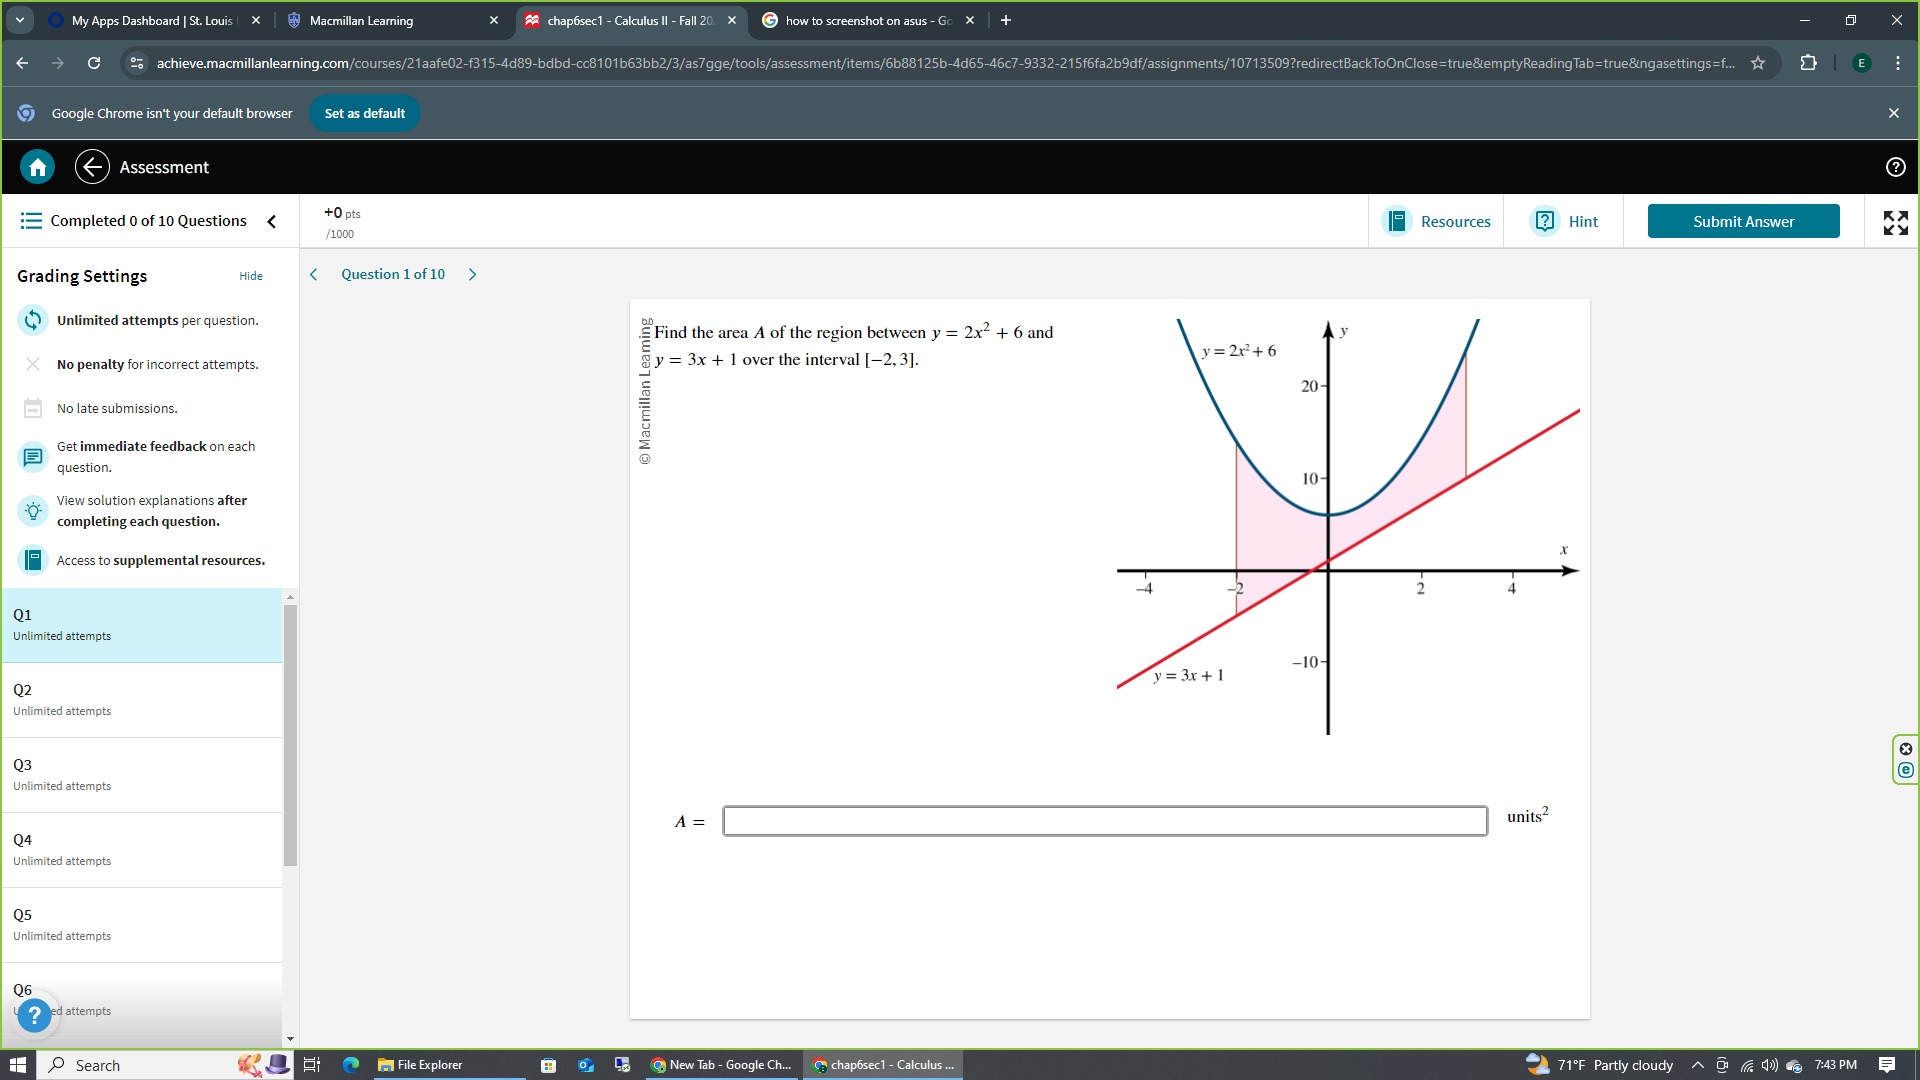
Task: Submit the answer
Action: point(1743,221)
